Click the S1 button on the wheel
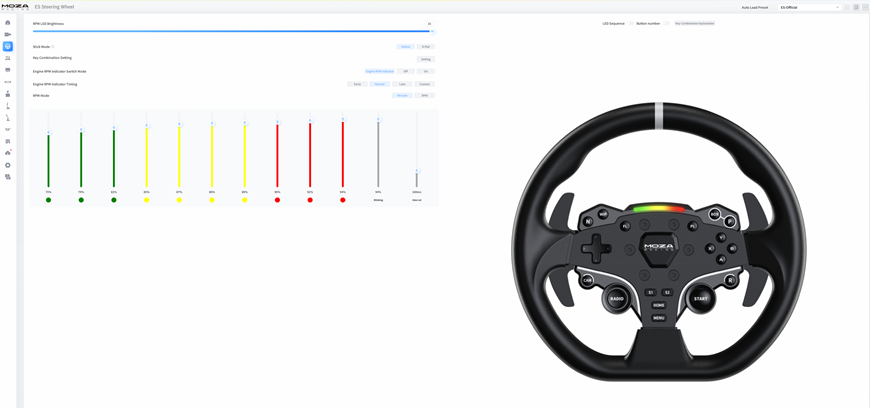Image resolution: width=870 pixels, height=408 pixels. coord(651,292)
